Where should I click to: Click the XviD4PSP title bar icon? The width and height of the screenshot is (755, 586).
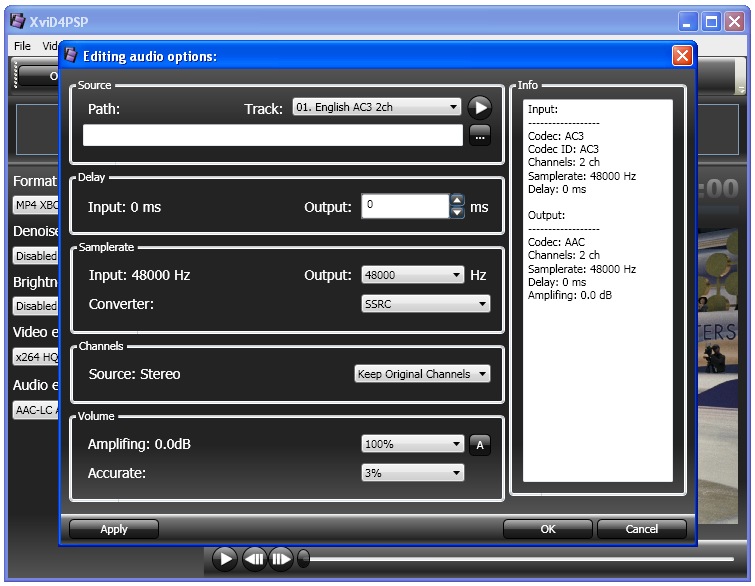pos(18,21)
